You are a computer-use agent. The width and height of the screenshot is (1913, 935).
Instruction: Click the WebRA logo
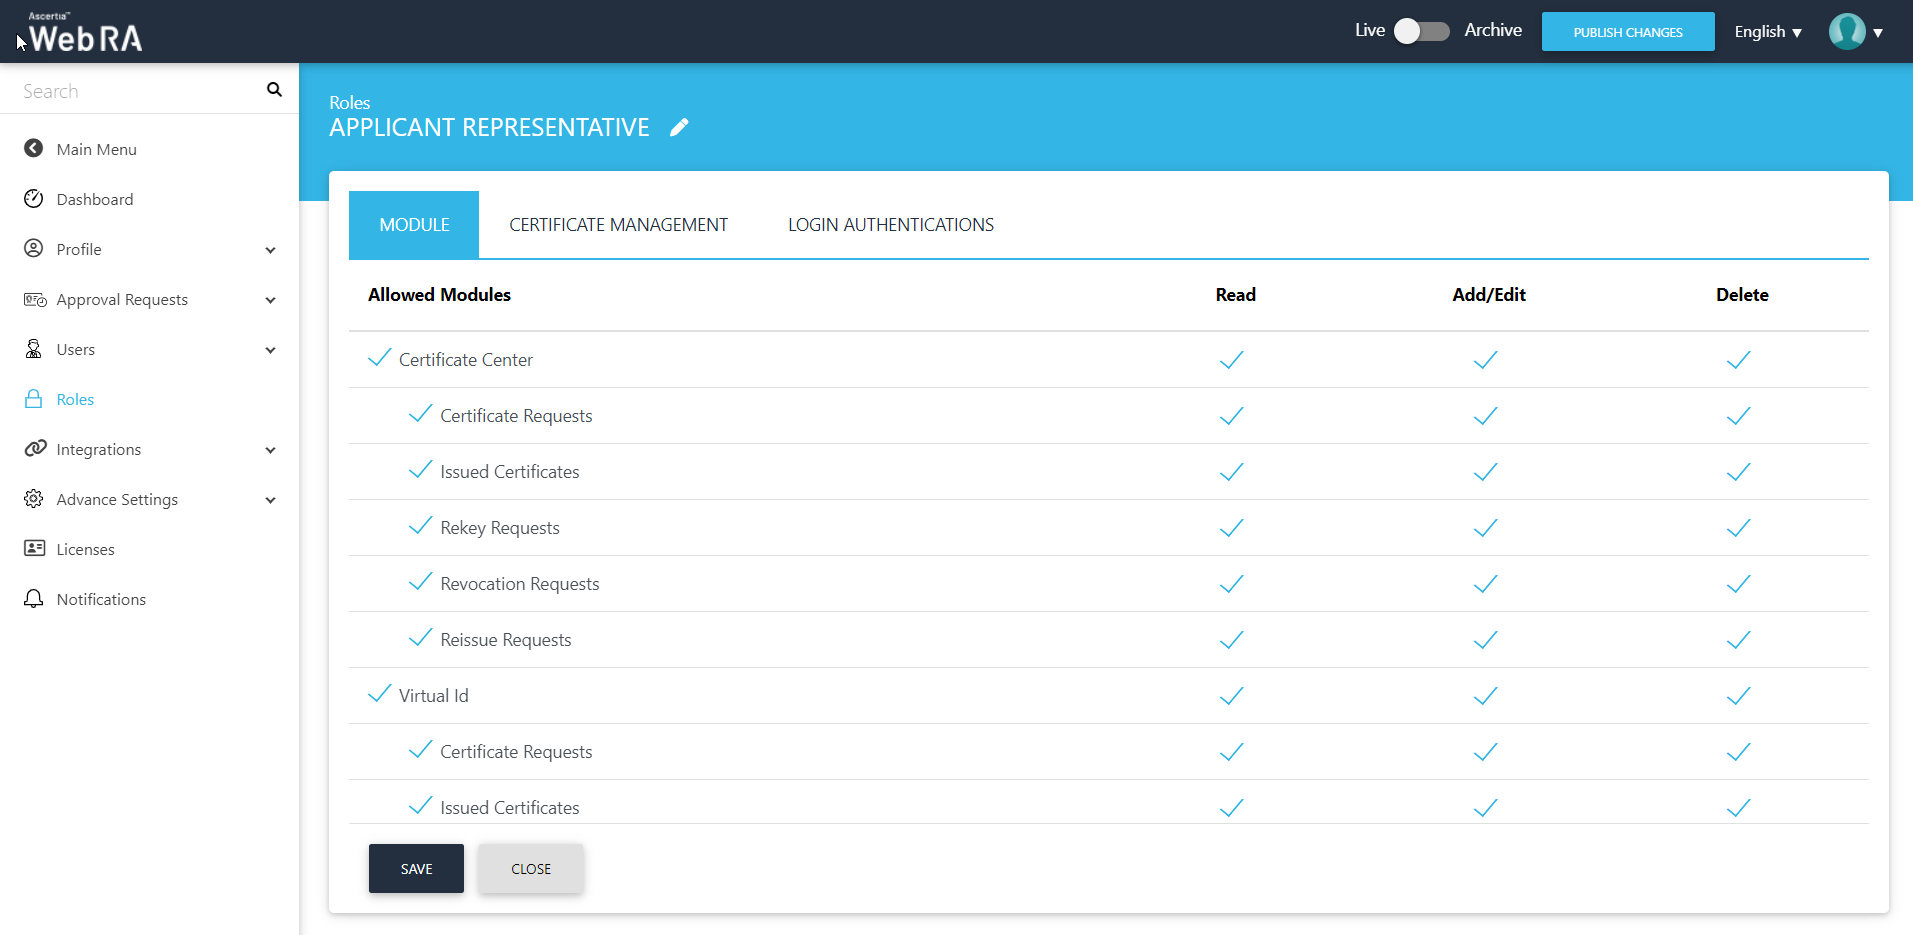pos(85,32)
